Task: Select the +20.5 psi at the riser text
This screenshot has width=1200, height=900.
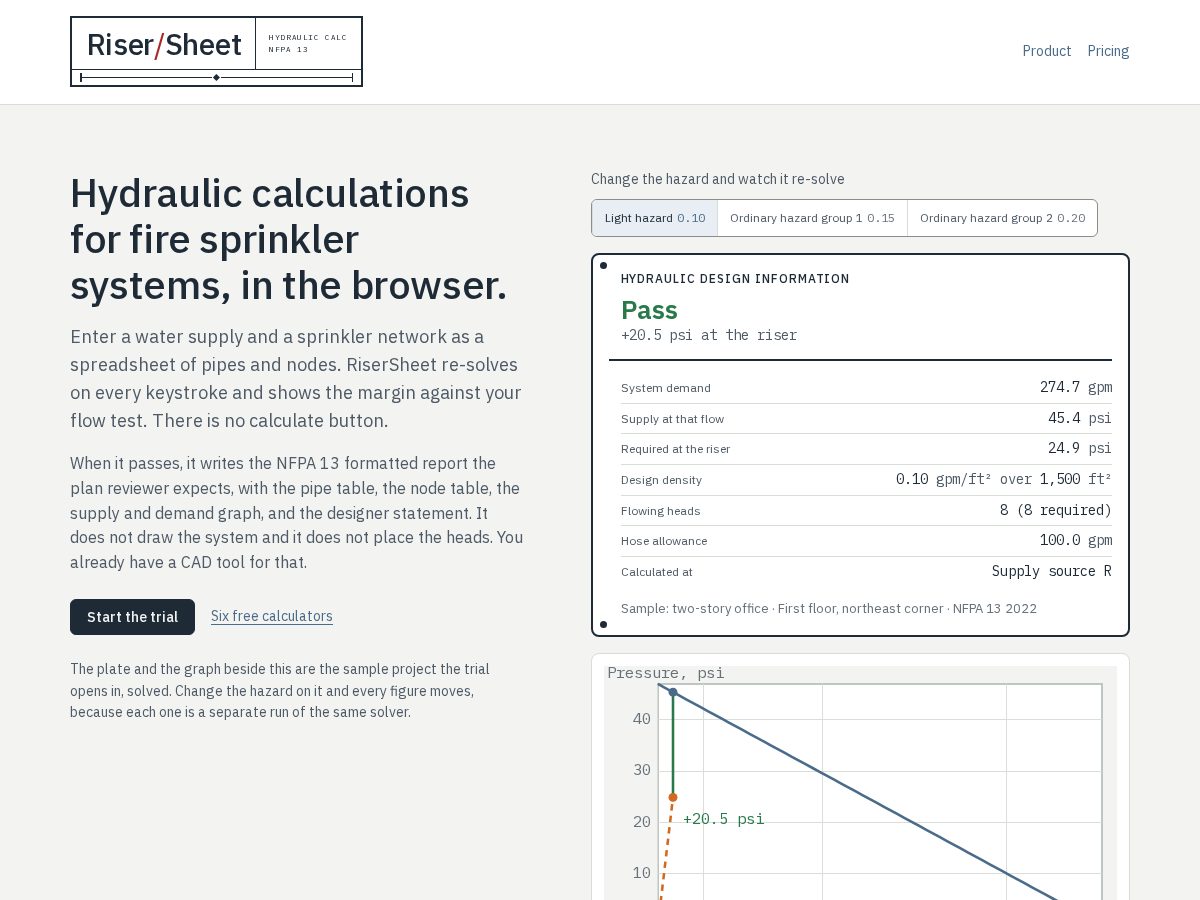Action: click(709, 335)
